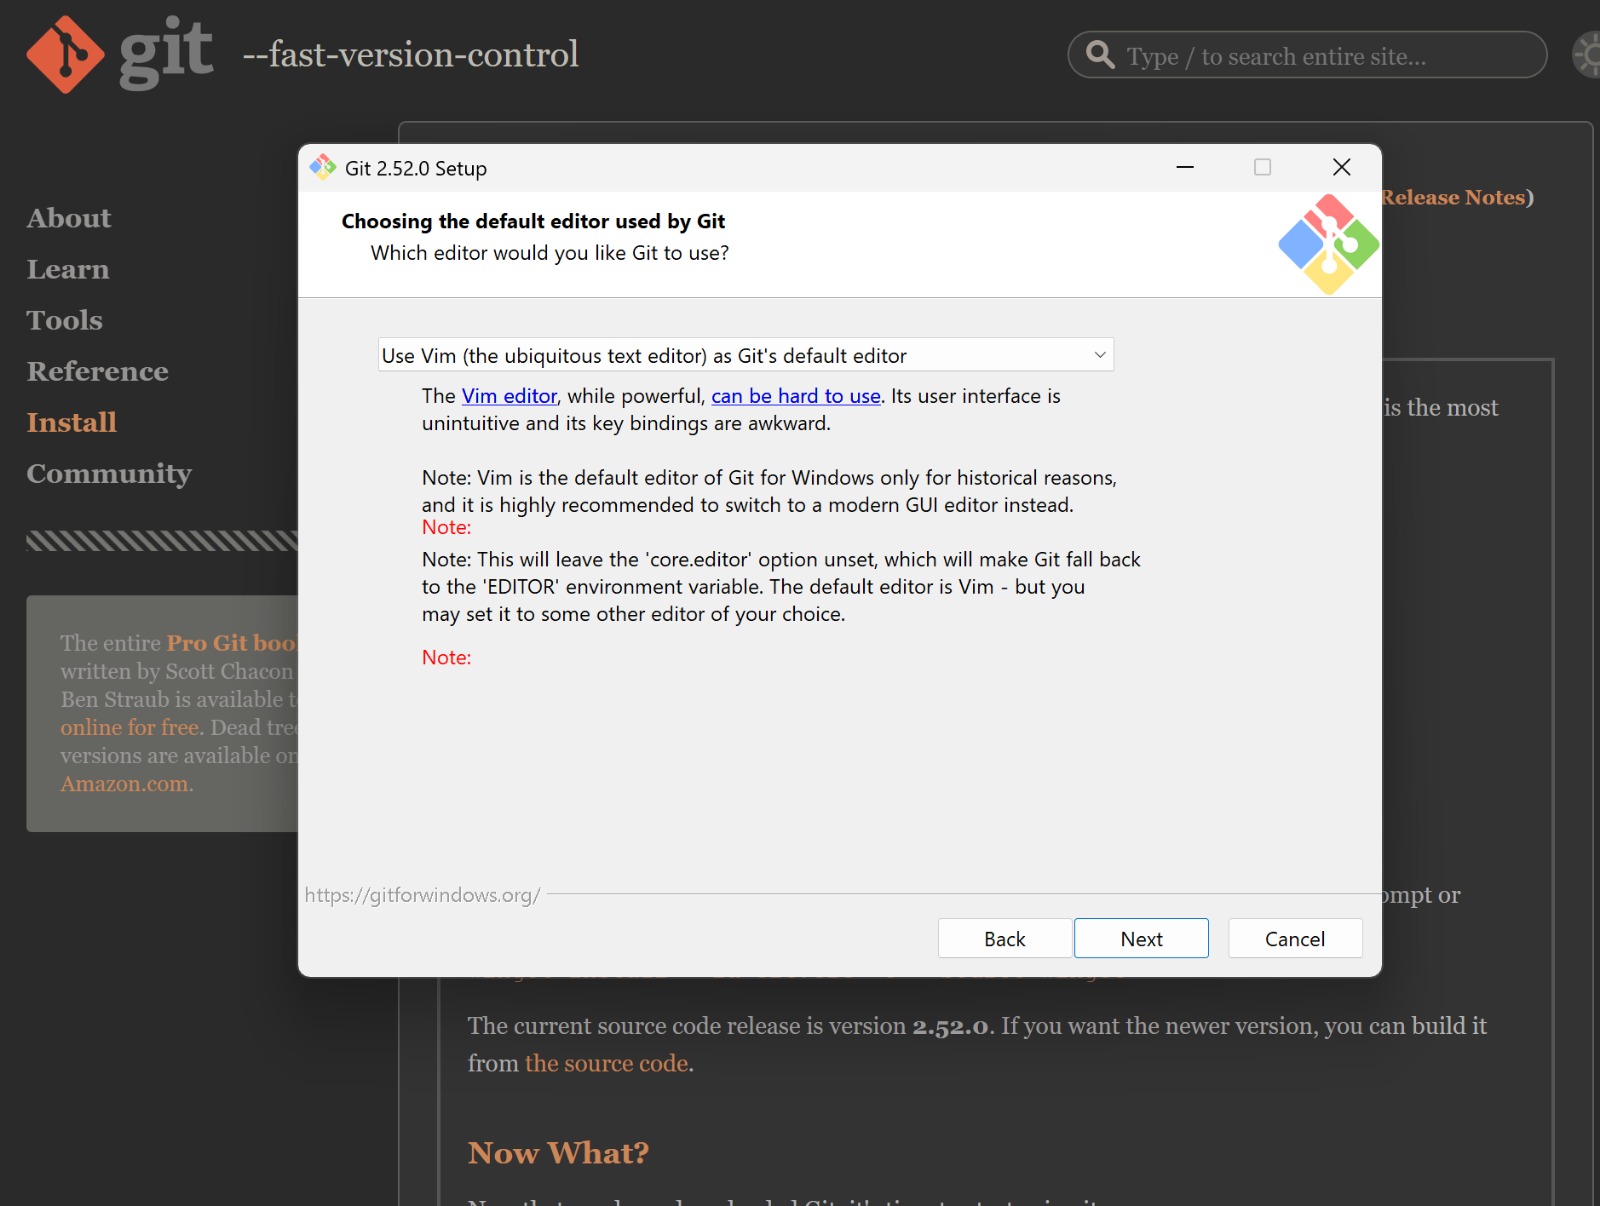Click the Git for Windows logo in the installer

tap(1328, 245)
